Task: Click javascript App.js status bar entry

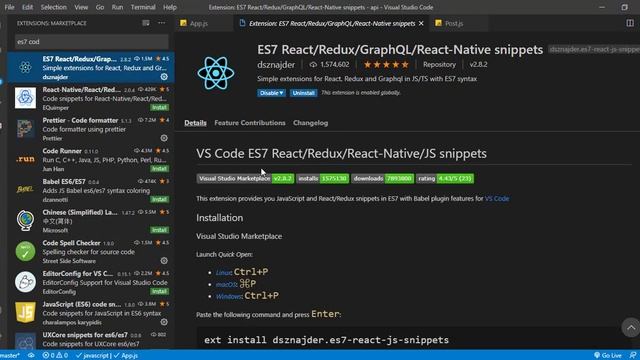Action: point(107,356)
